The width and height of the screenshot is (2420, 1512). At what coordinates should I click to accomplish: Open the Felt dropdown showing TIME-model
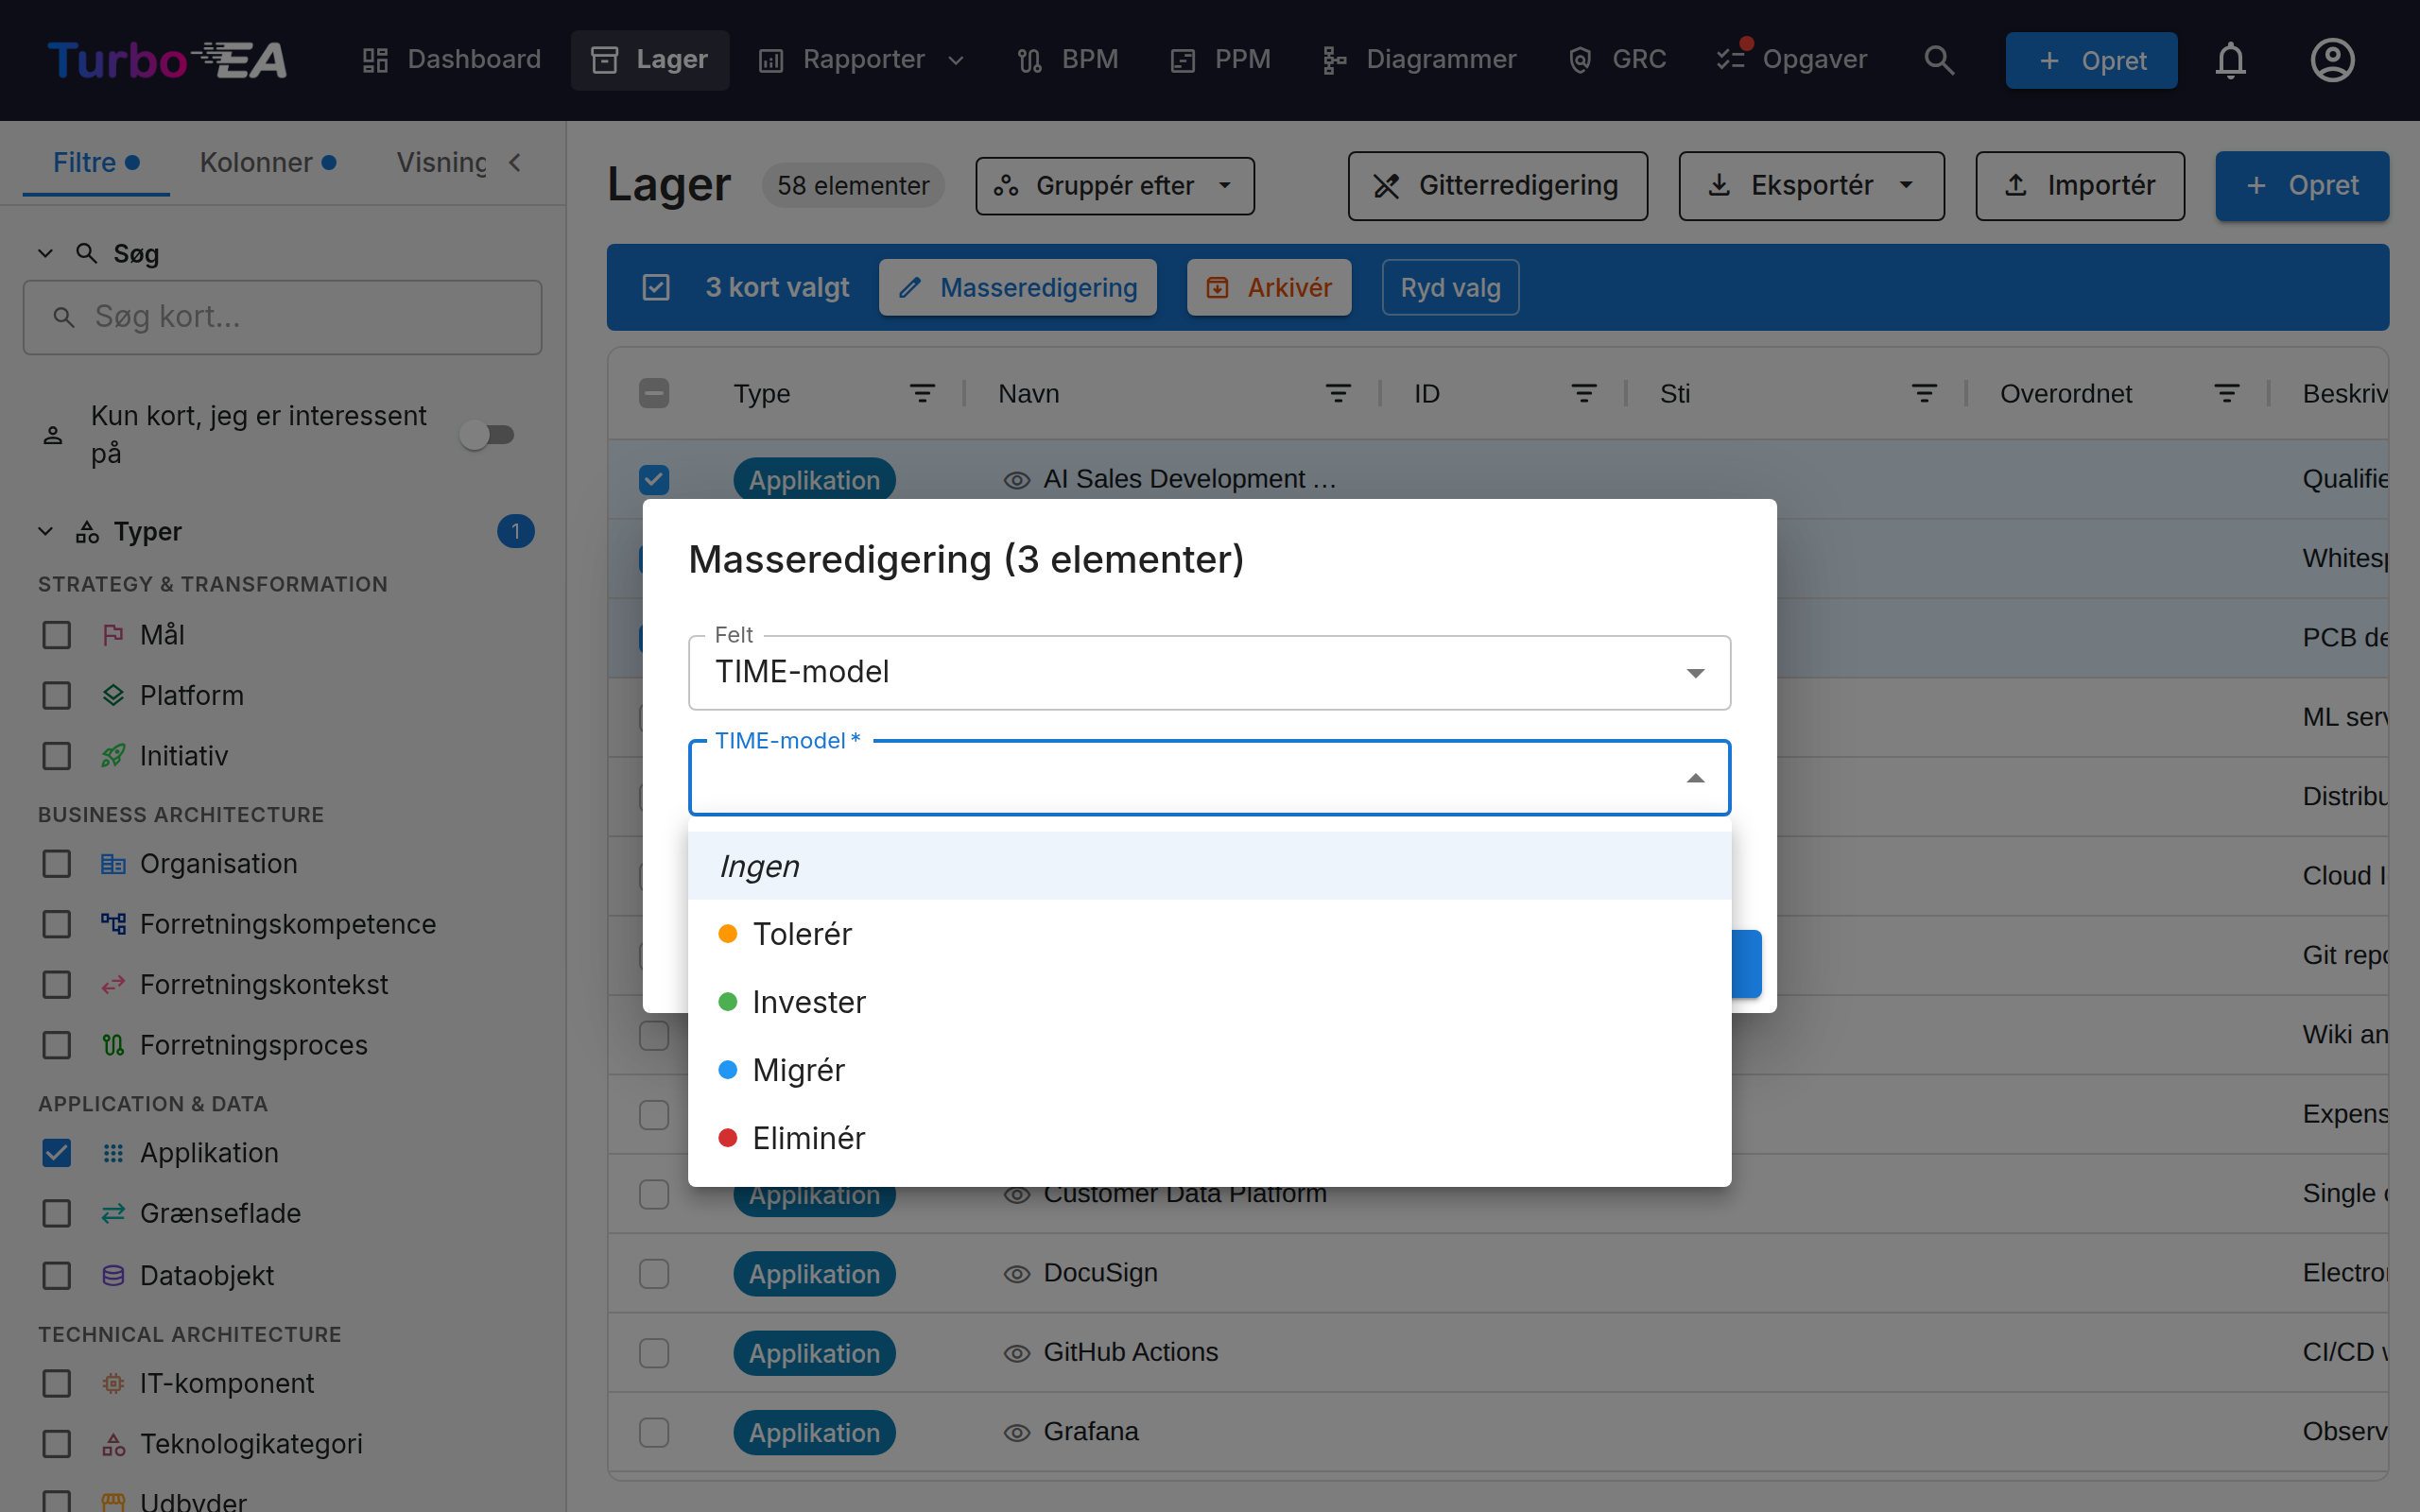(1209, 672)
